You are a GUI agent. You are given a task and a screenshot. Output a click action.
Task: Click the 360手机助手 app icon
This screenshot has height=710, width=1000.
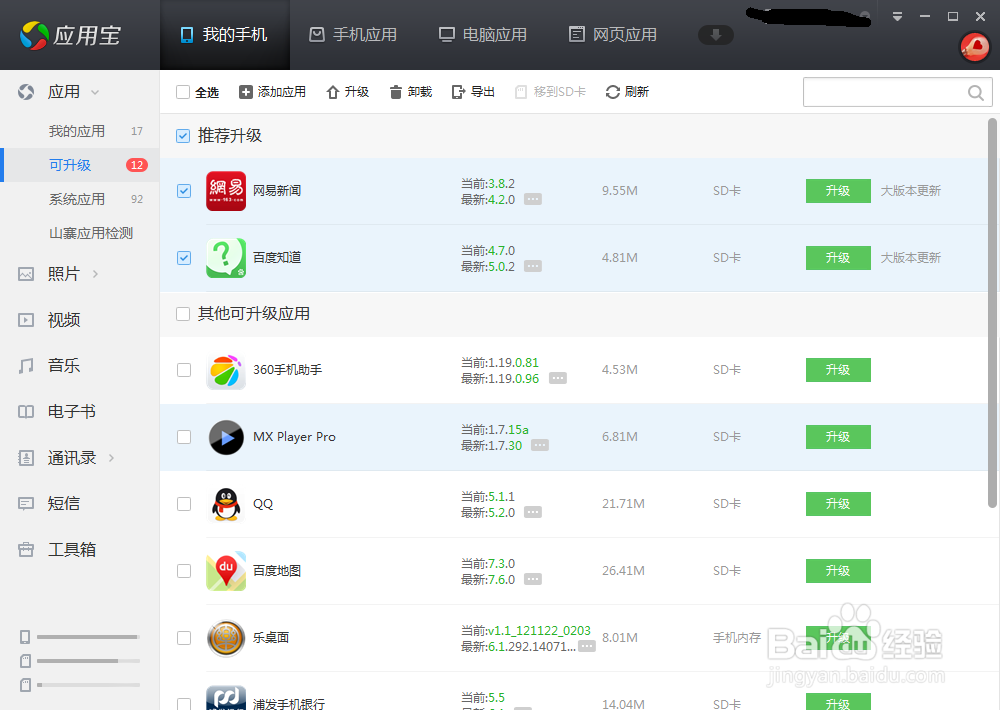226,370
